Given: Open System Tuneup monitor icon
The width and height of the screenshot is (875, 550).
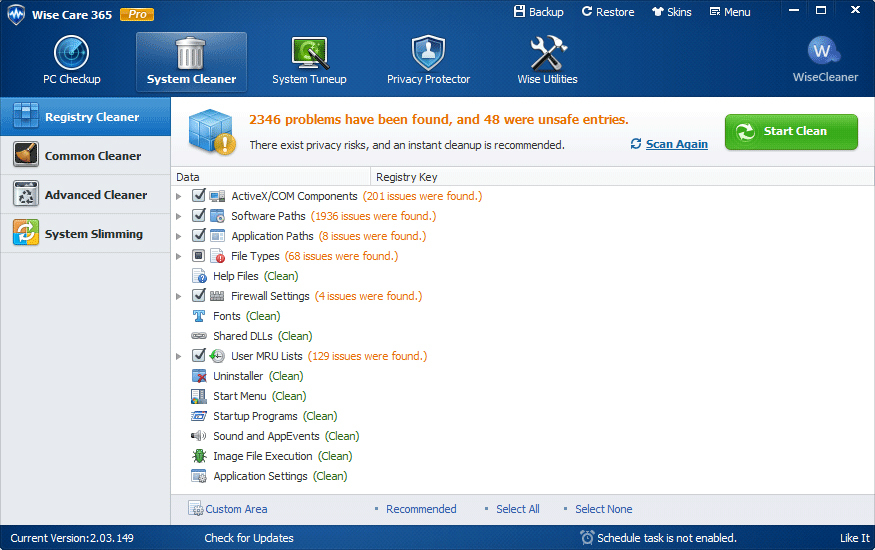Looking at the screenshot, I should pyautogui.click(x=309, y=54).
